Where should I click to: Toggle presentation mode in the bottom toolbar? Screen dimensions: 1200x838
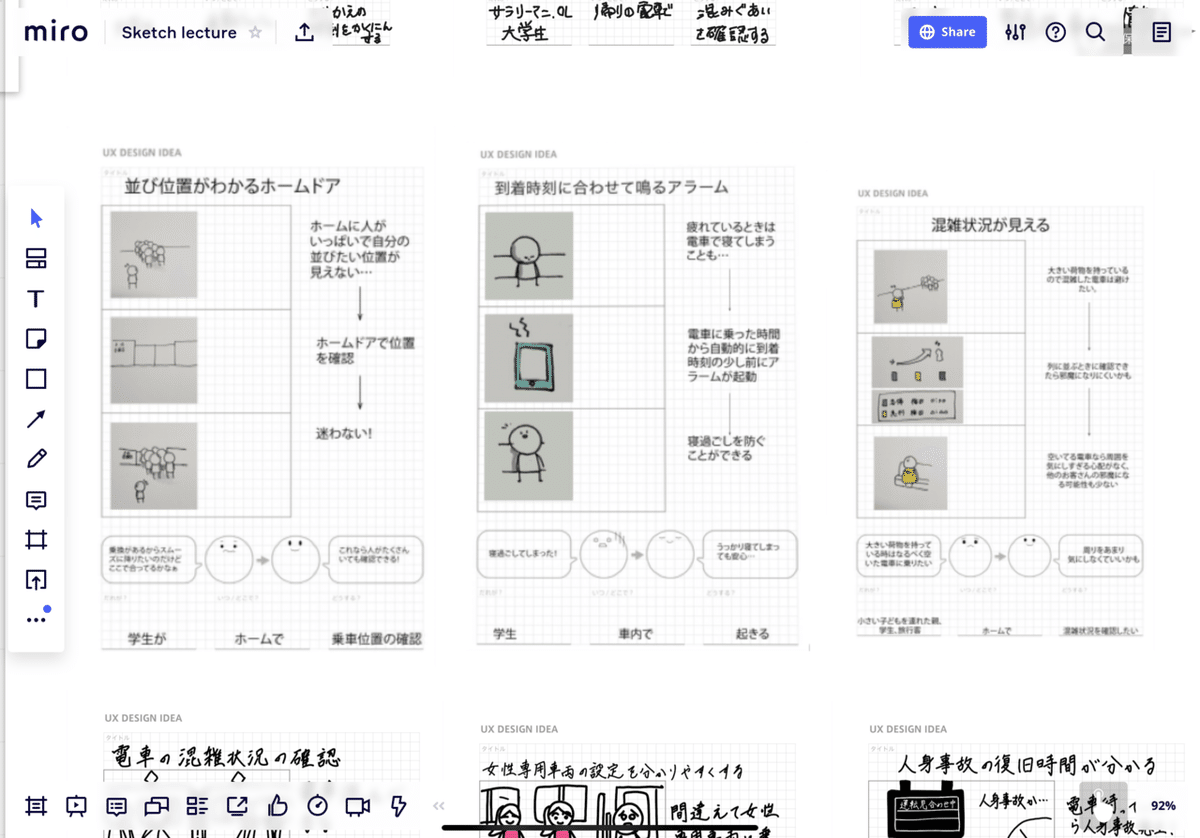coord(76,806)
